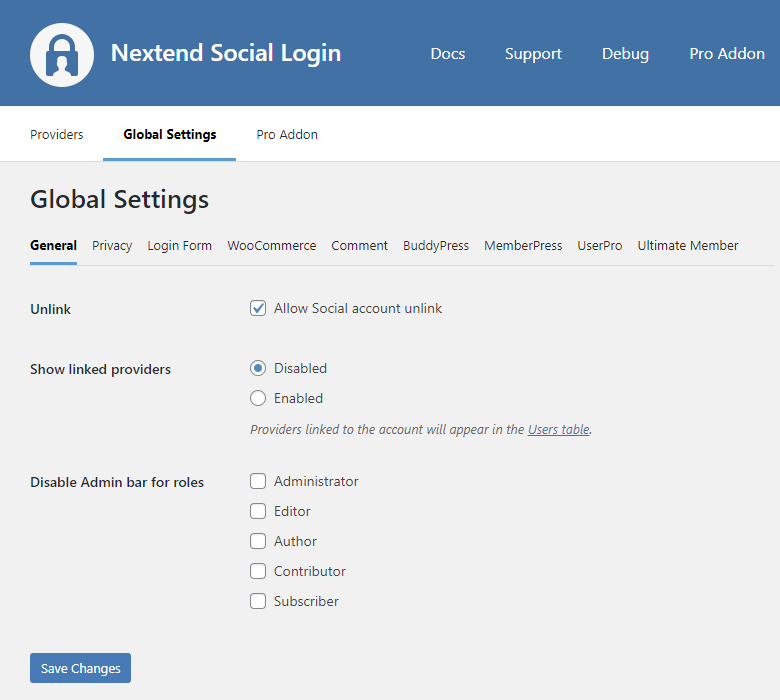
Task: Enable the Contributor role checkbox
Action: (x=258, y=572)
